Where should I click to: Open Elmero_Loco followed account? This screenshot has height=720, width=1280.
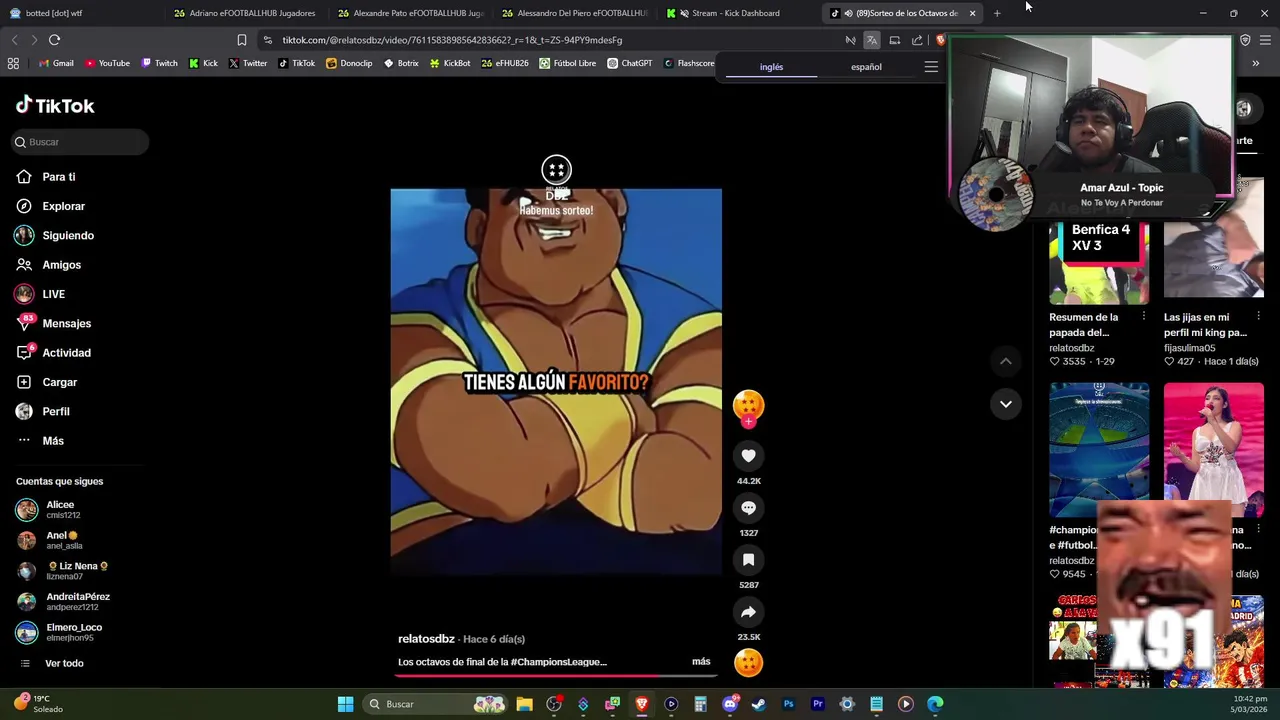(x=60, y=632)
